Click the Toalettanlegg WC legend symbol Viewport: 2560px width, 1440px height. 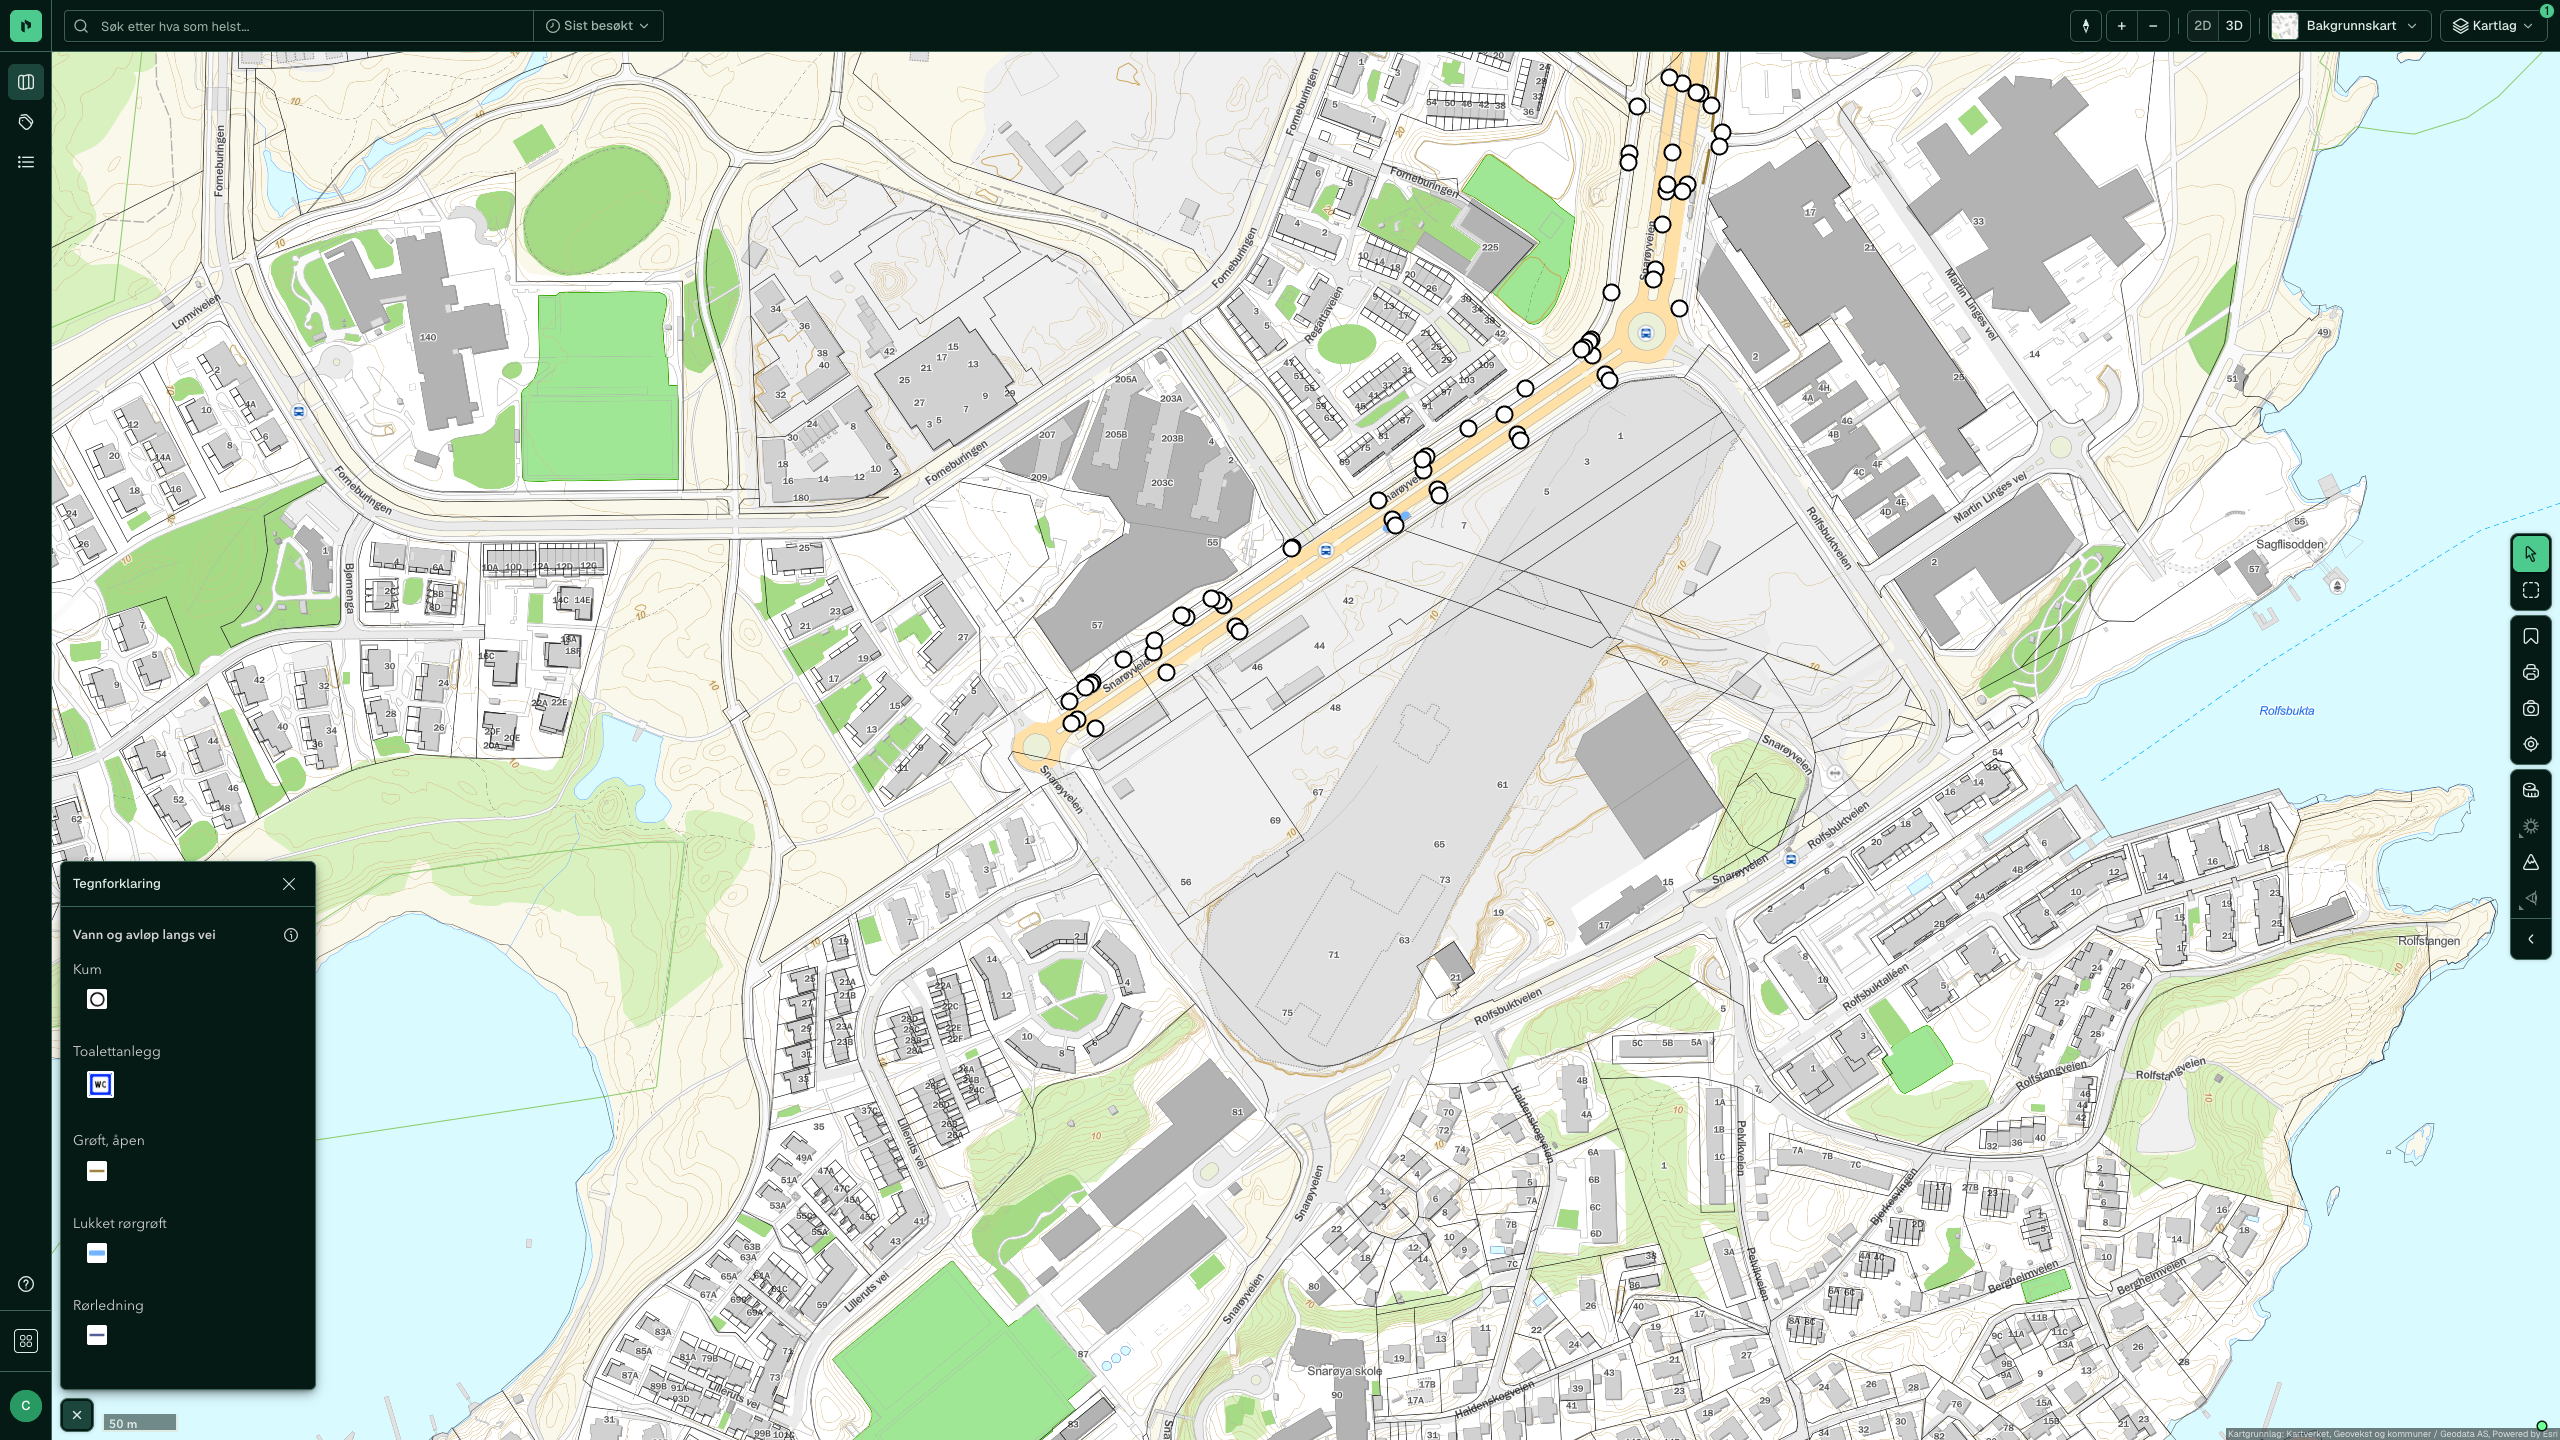point(100,1085)
